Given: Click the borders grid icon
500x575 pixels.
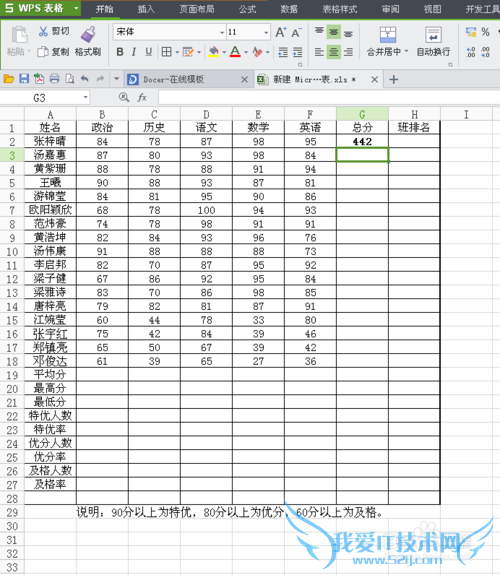Looking at the screenshot, I should 166,52.
